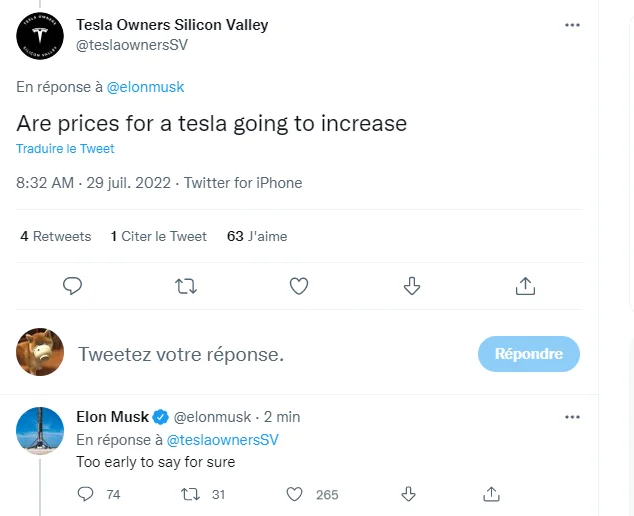Open the @elonmusk mention in reply header
This screenshot has width=634, height=516.
coord(146,87)
